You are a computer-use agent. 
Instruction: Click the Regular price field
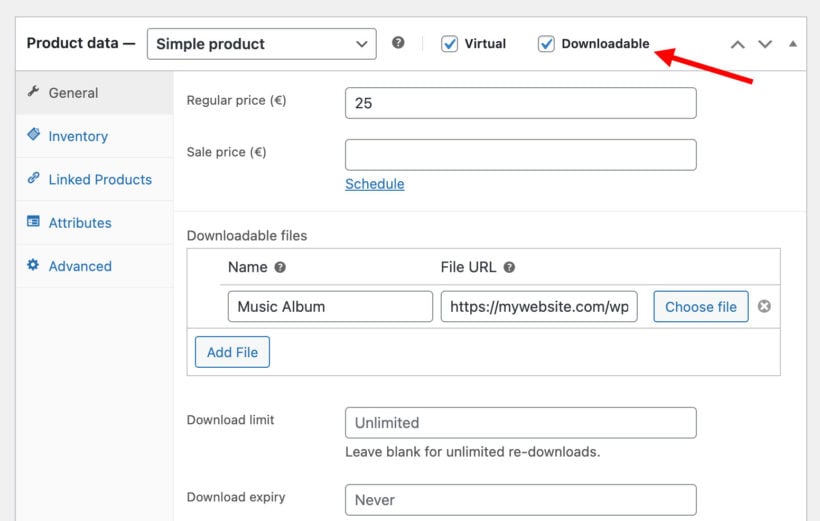(x=521, y=103)
